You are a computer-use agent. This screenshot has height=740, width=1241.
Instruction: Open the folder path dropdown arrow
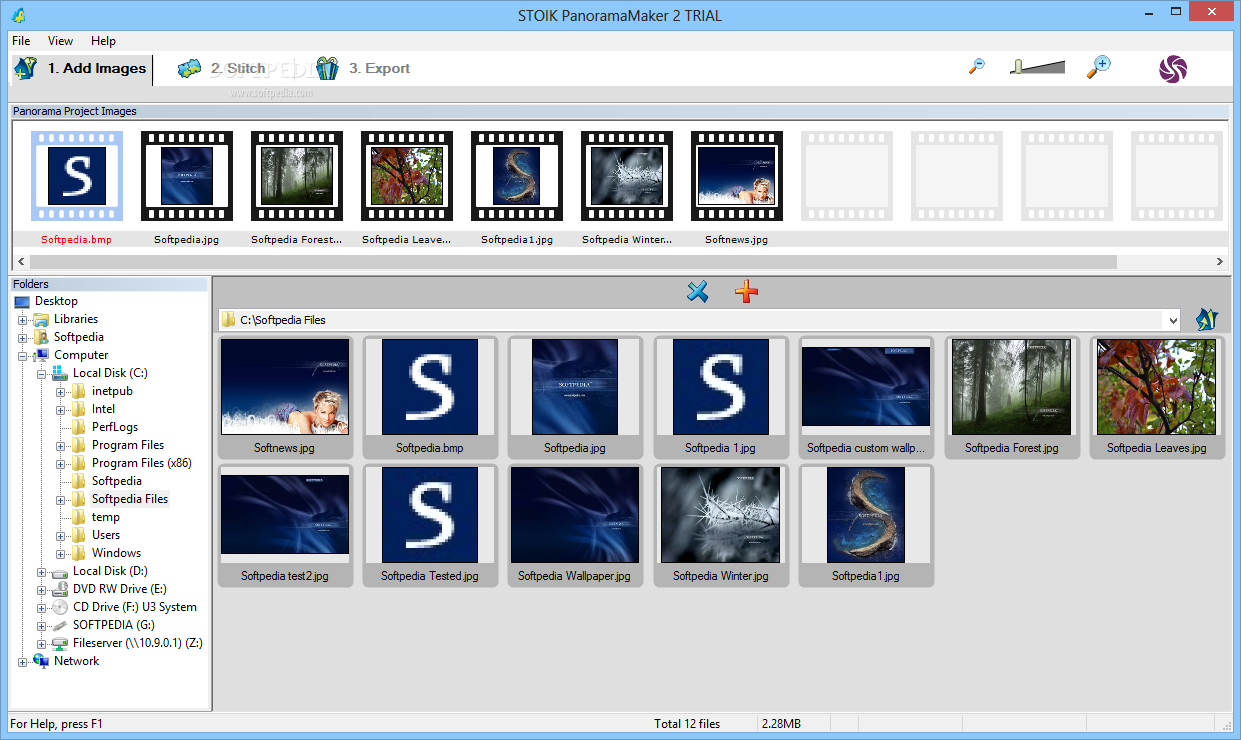click(x=1172, y=320)
